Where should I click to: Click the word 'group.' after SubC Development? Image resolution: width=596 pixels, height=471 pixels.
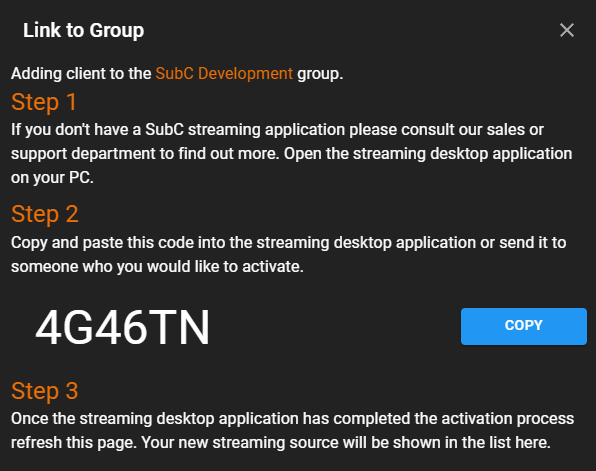[x=320, y=74]
